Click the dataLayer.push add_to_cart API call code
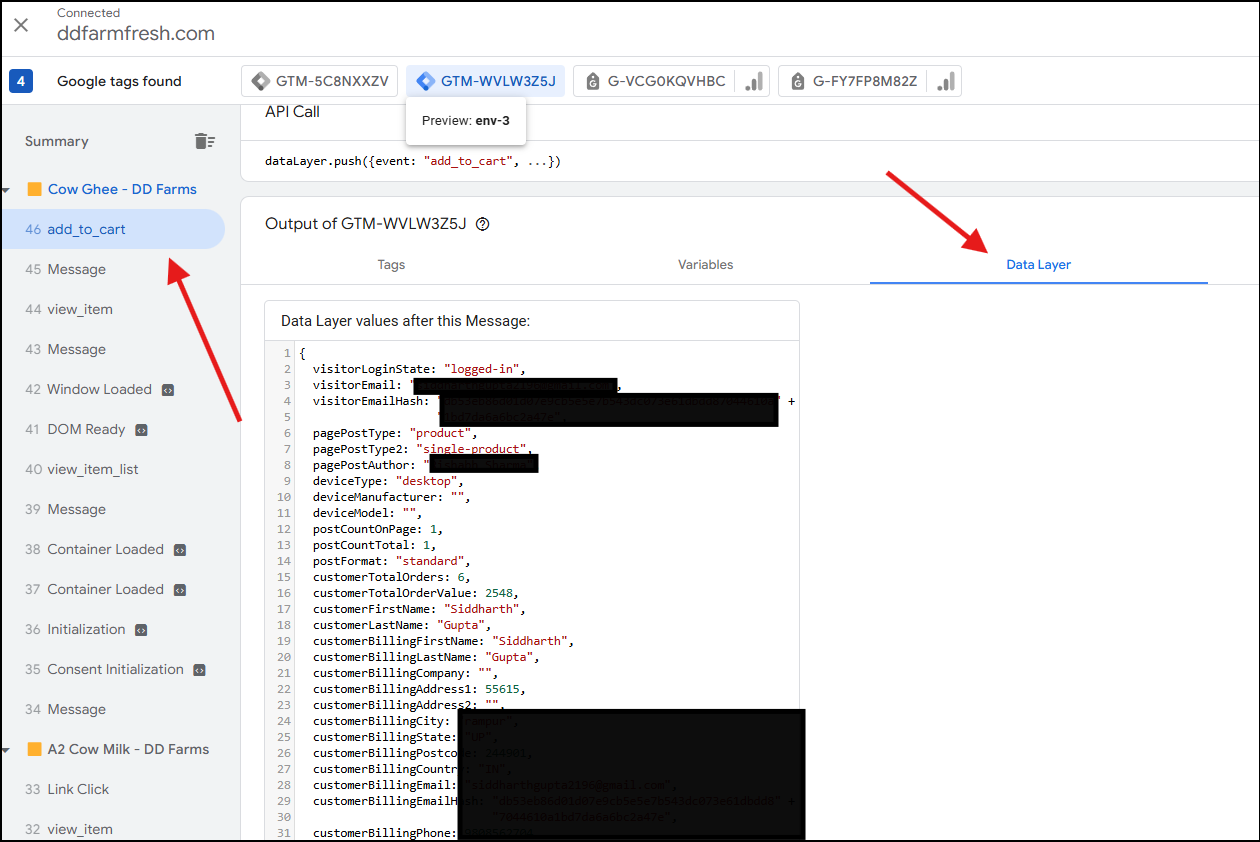Image resolution: width=1260 pixels, height=842 pixels. (413, 161)
